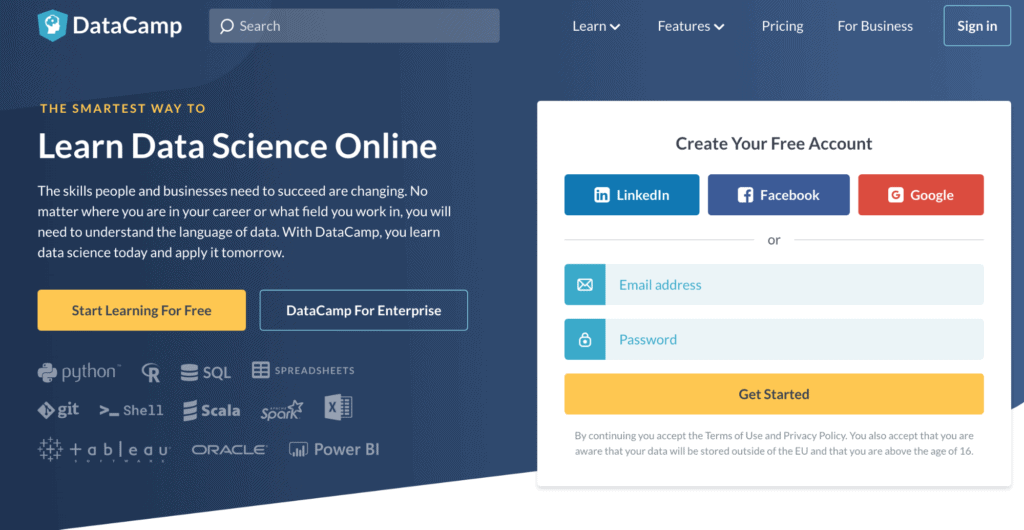1024x530 pixels.
Task: Click the Sign in button
Action: pos(977,26)
